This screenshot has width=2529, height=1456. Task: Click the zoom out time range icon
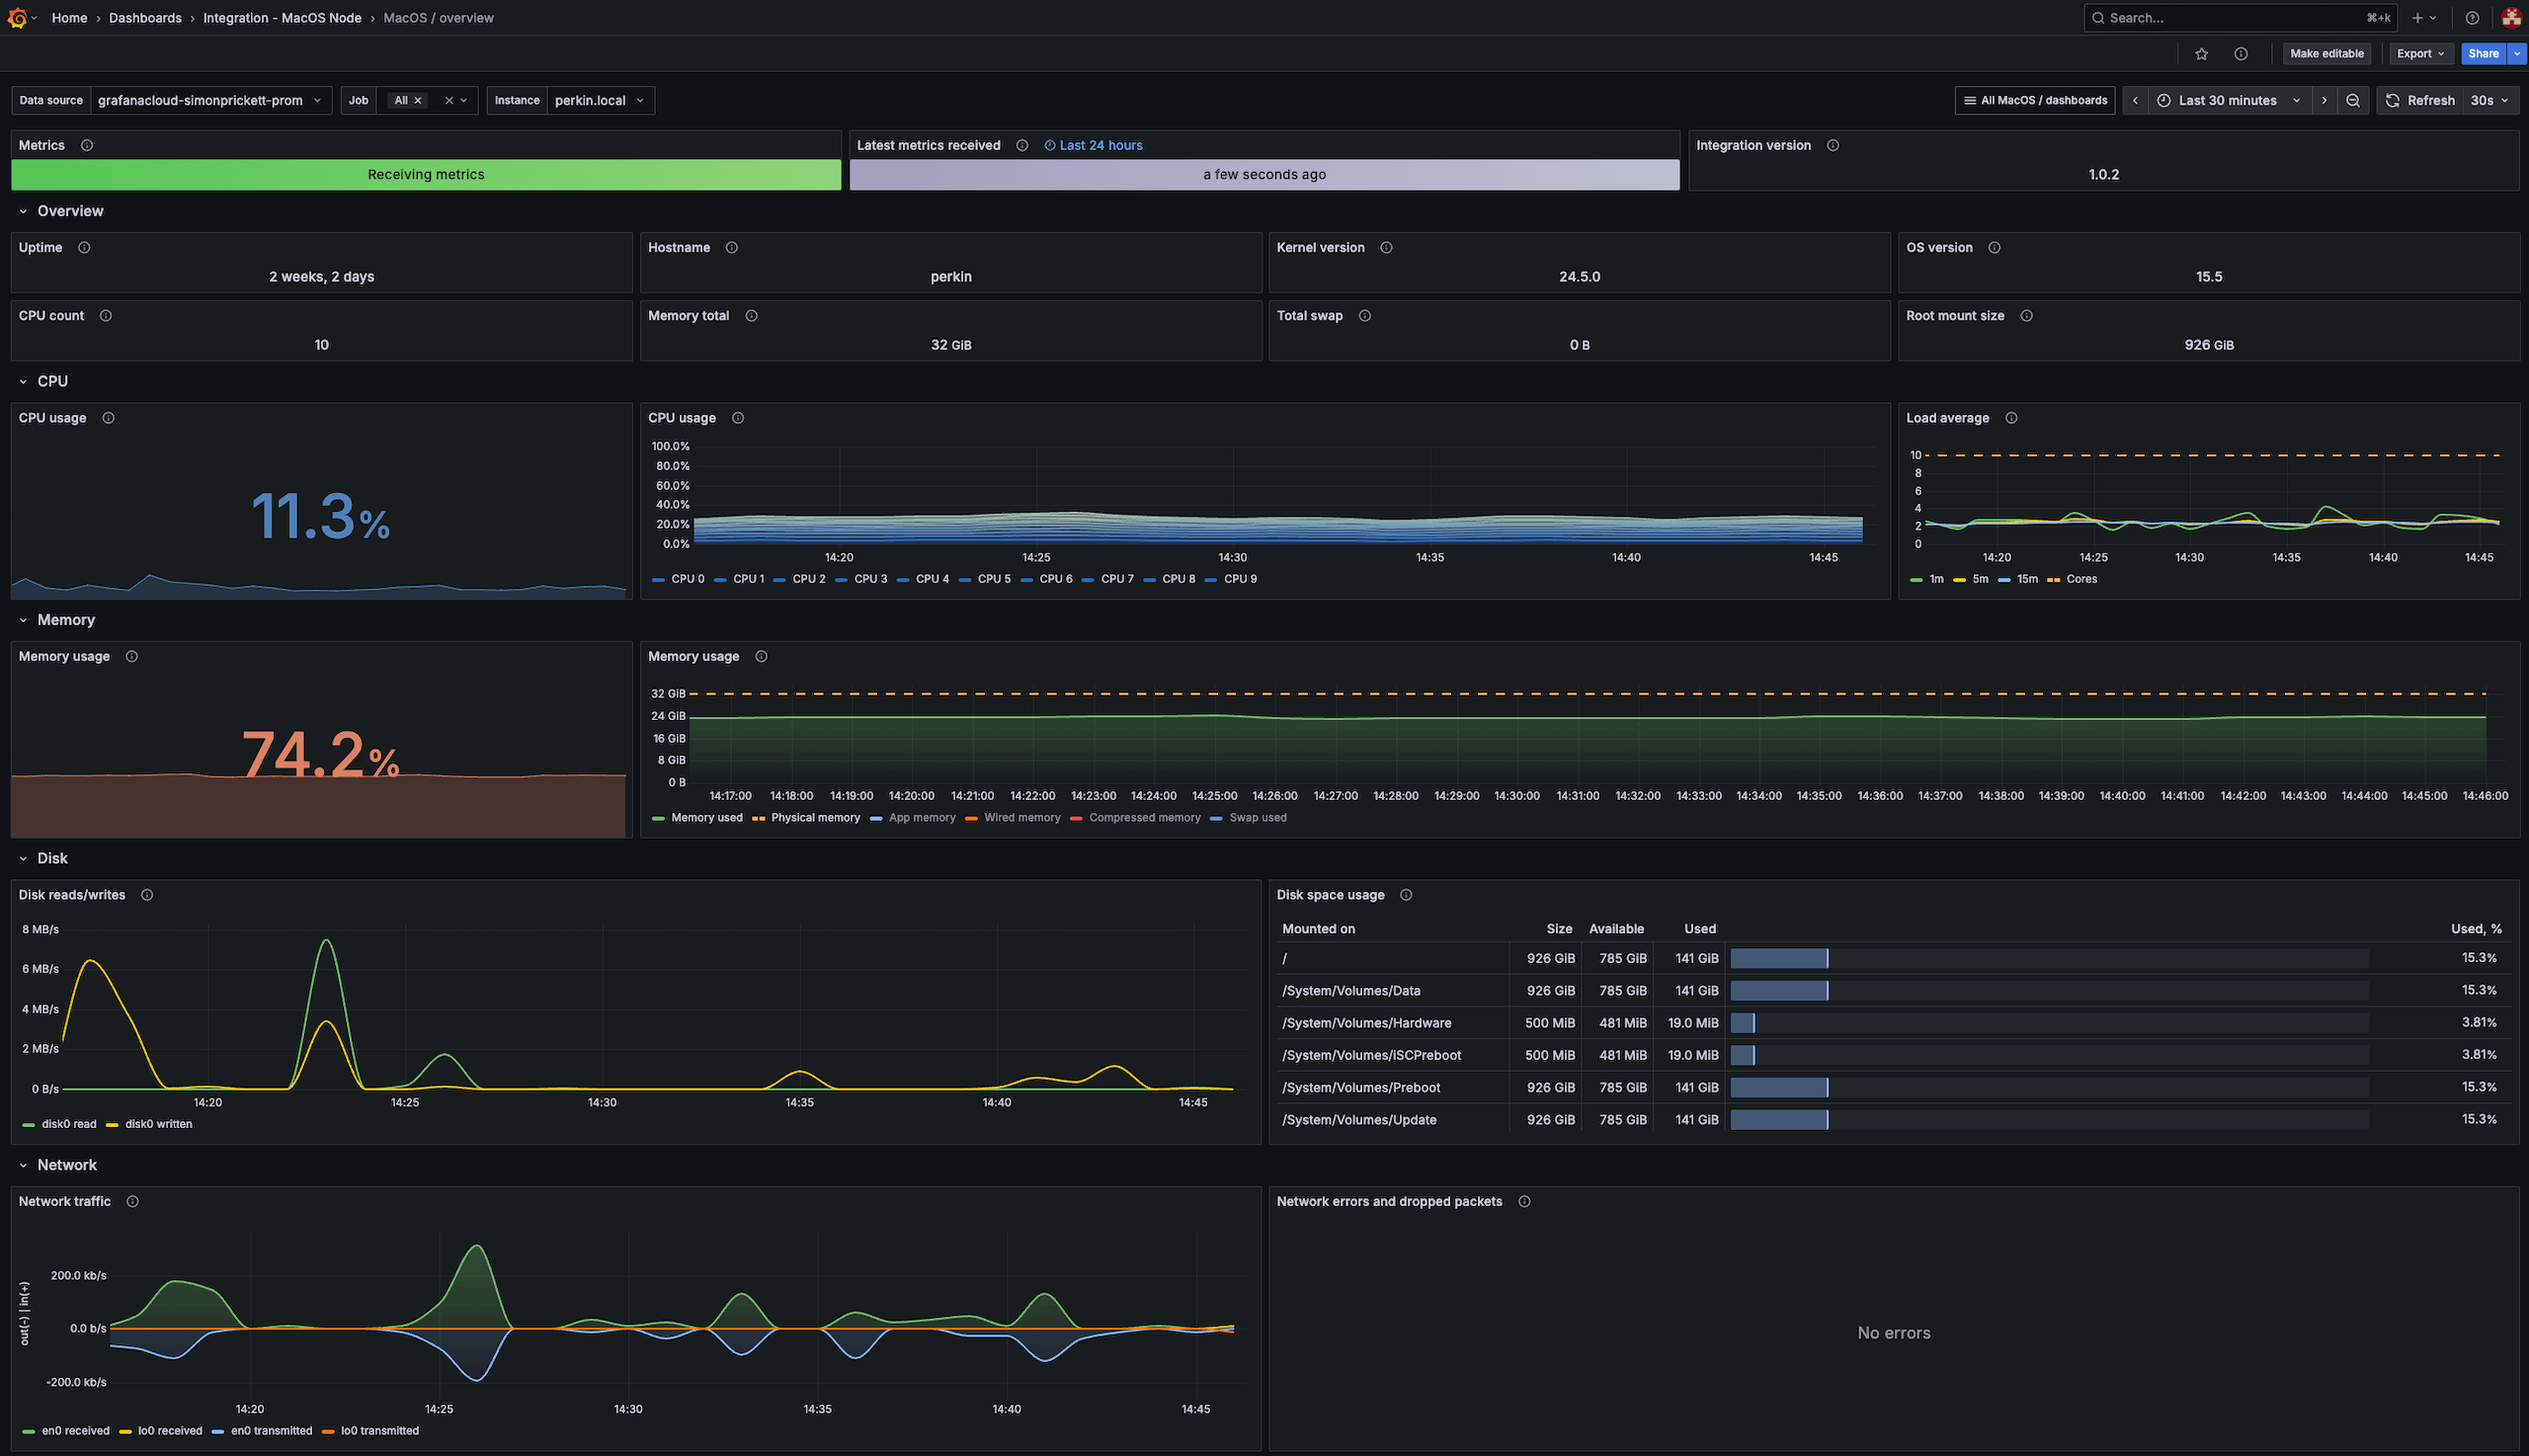2354,100
